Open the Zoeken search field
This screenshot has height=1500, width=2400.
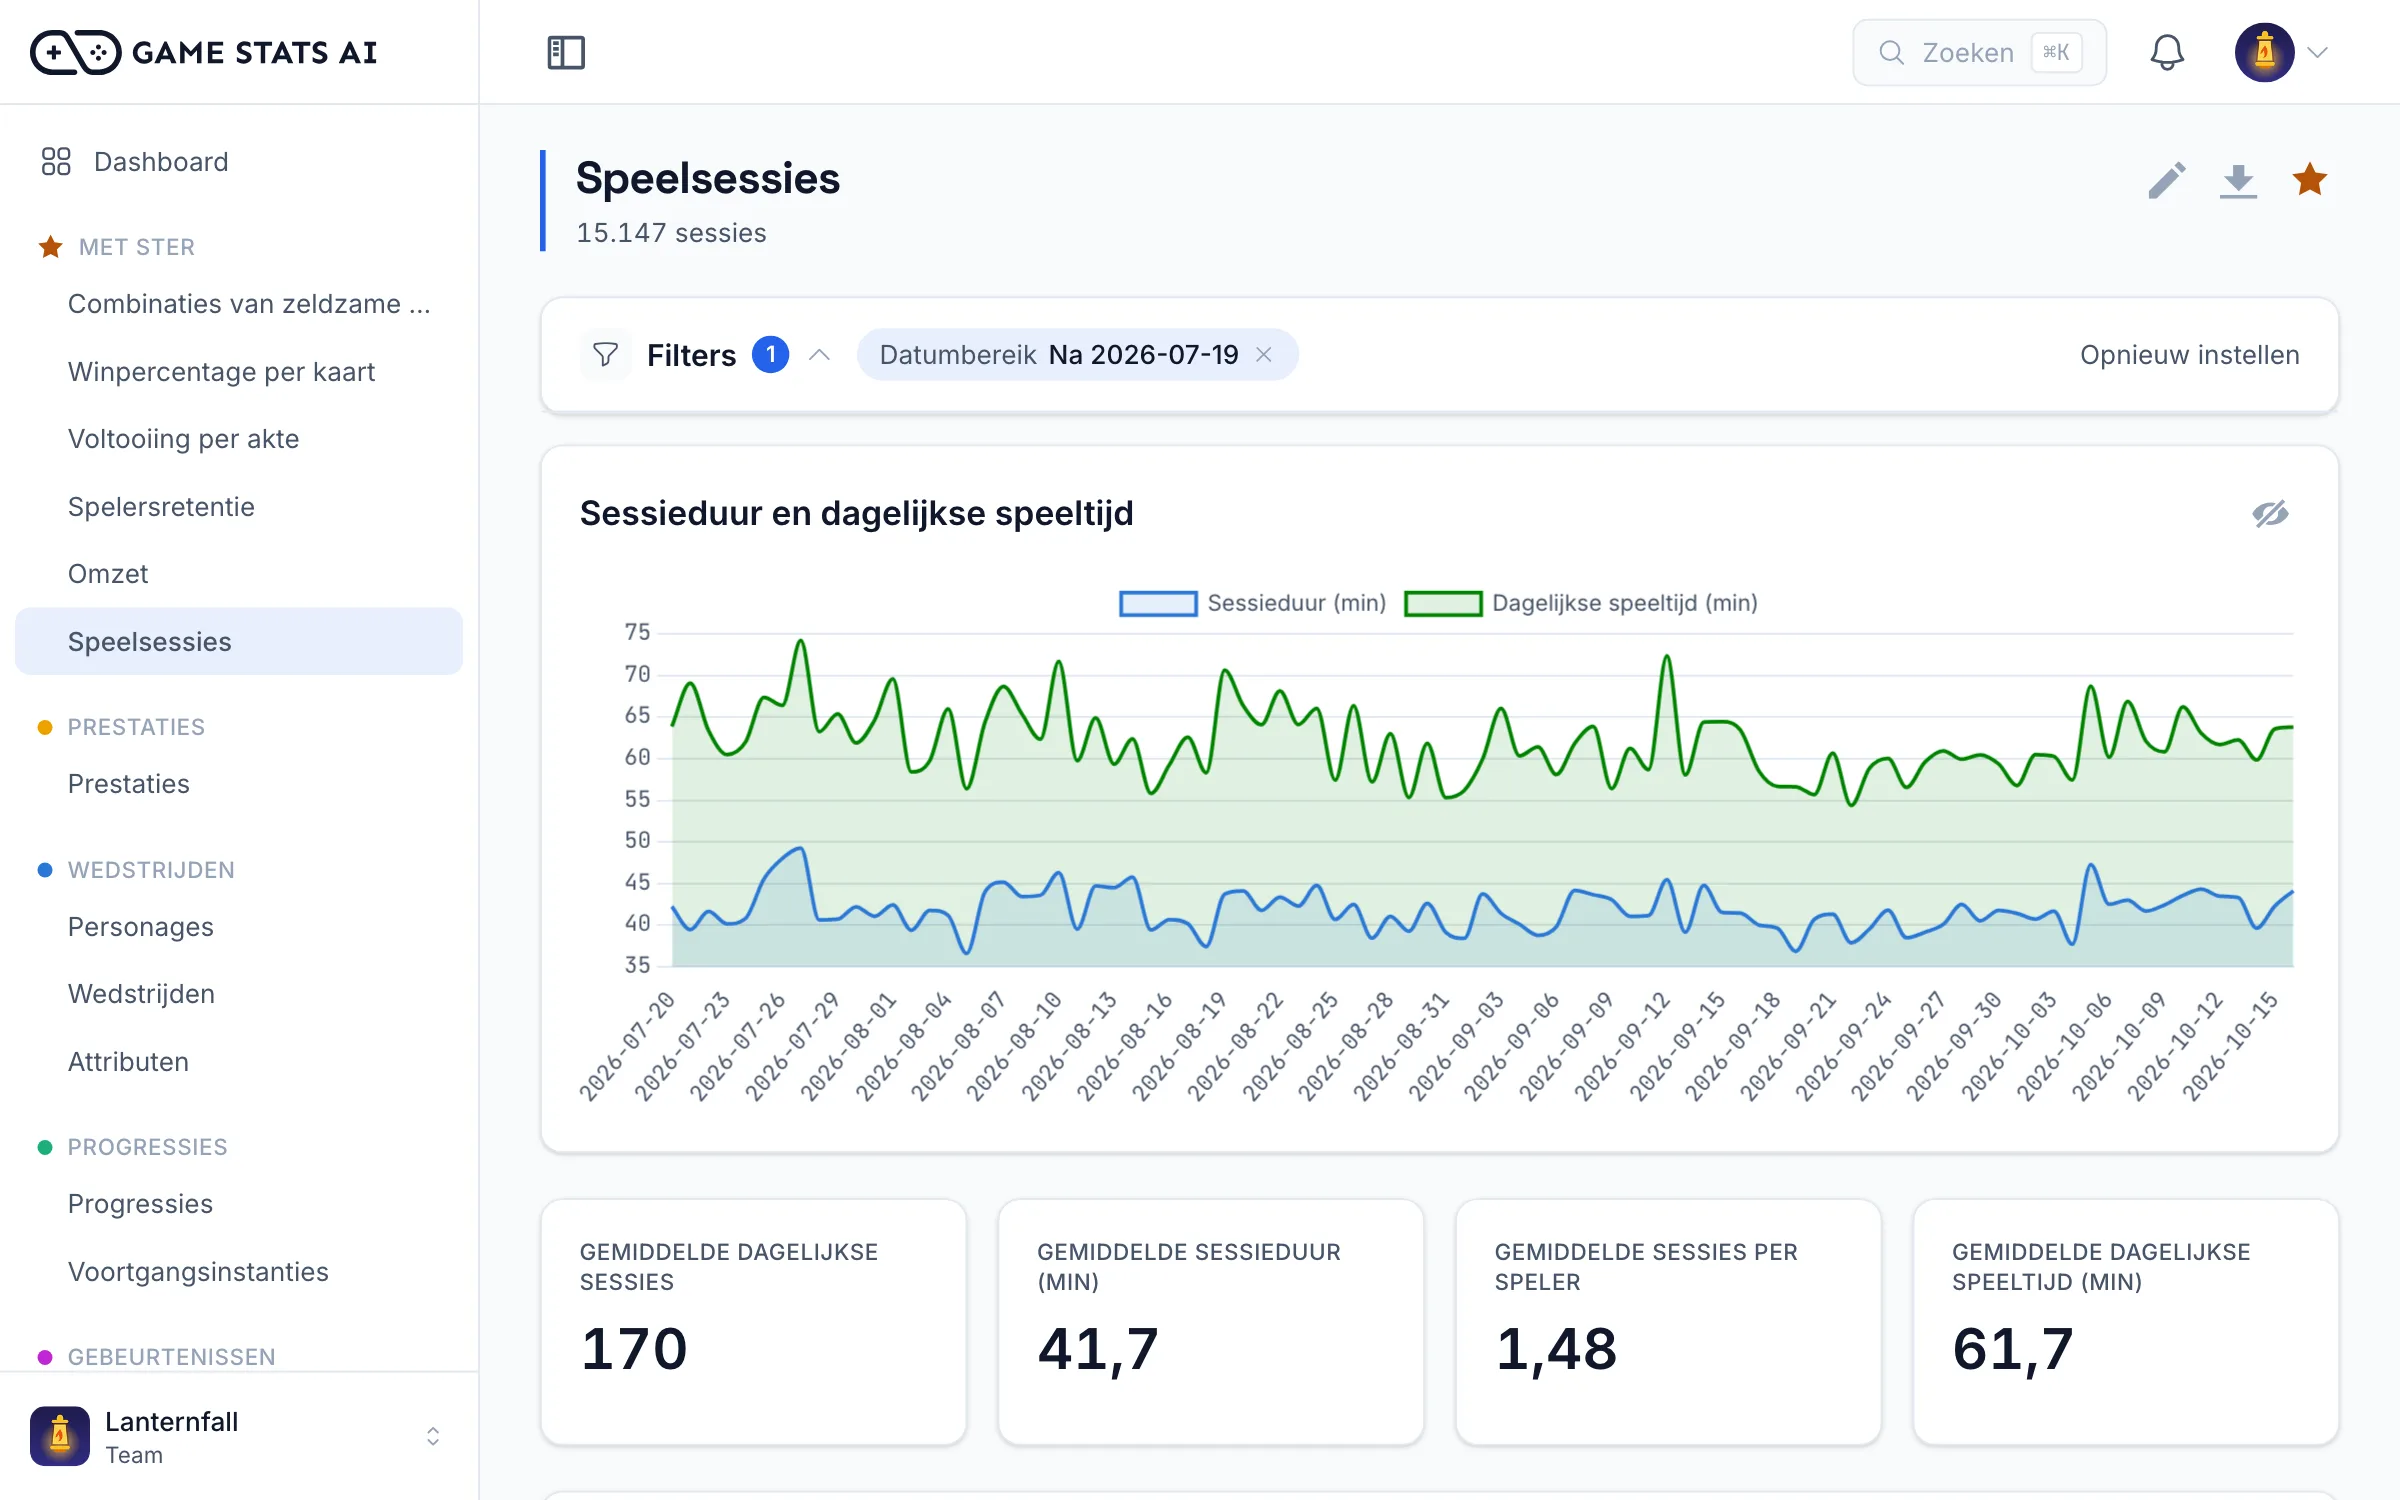(x=1979, y=53)
